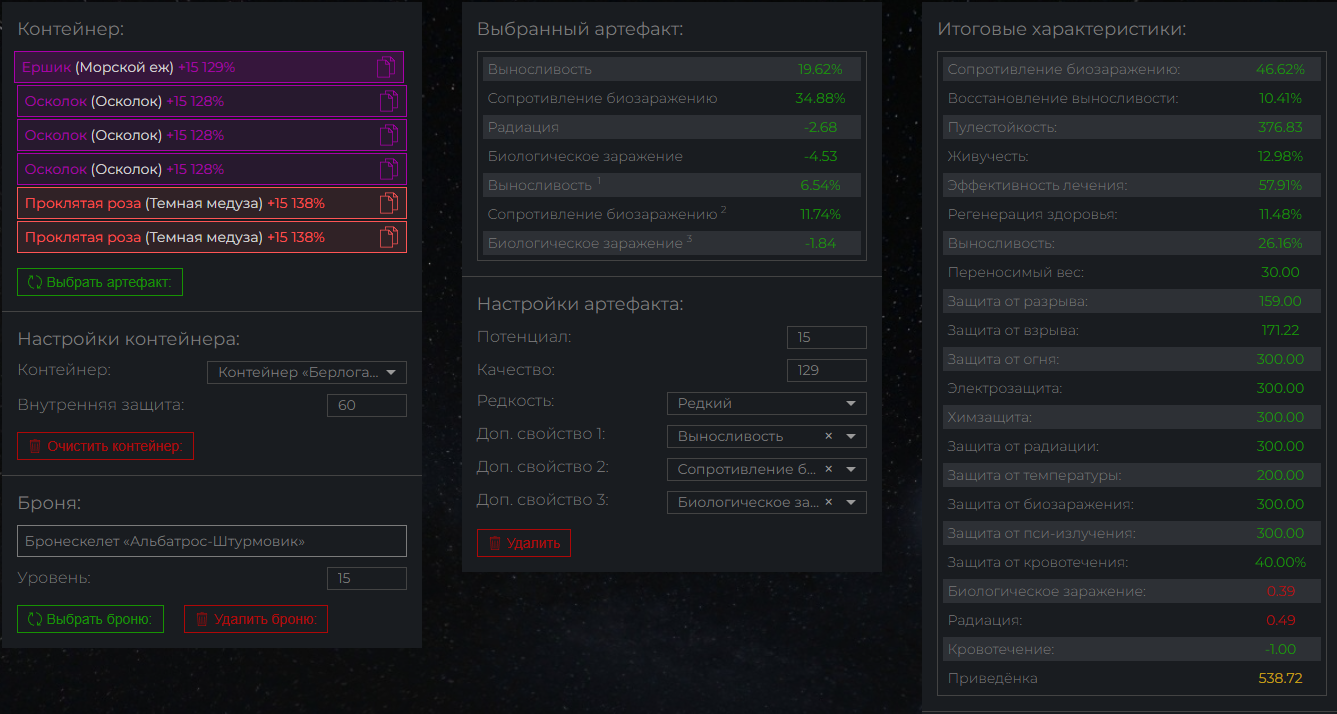Focus the Внутренняя защита field
The width and height of the screenshot is (1337, 714).
tap(367, 405)
